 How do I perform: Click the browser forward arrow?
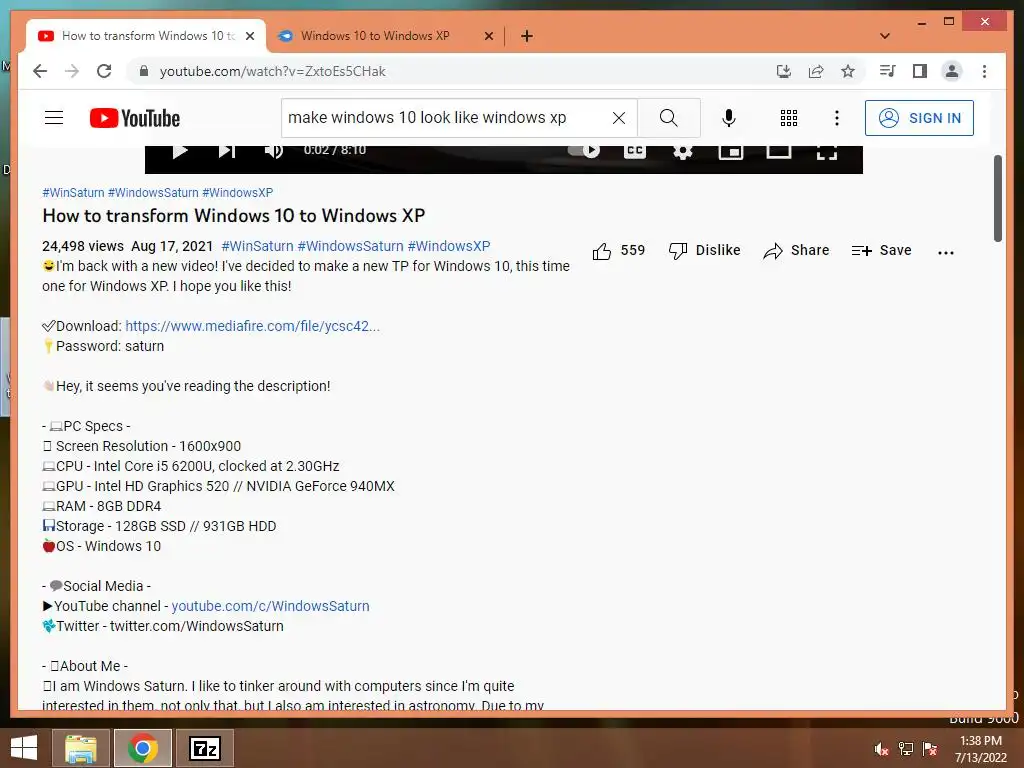click(x=72, y=71)
